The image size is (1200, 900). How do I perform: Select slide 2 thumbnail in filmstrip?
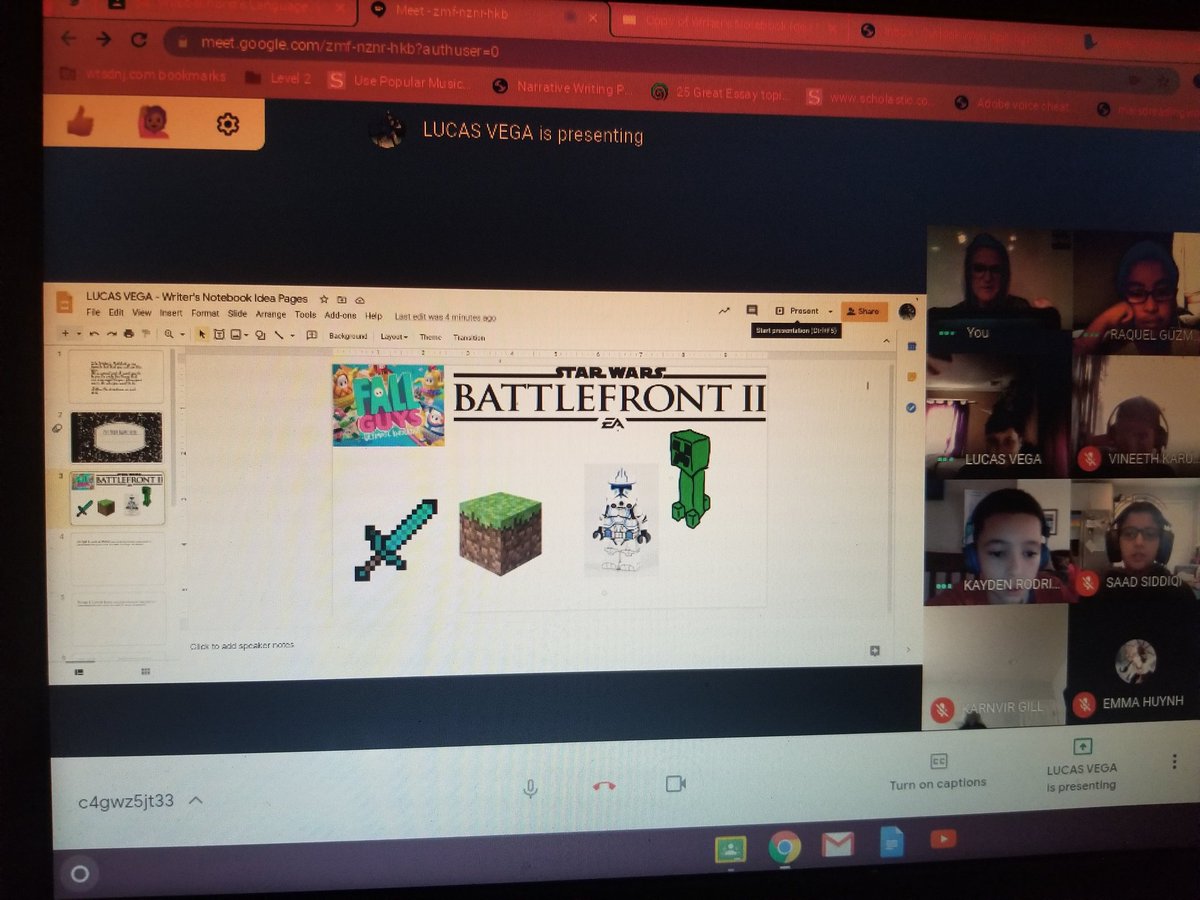(x=116, y=437)
